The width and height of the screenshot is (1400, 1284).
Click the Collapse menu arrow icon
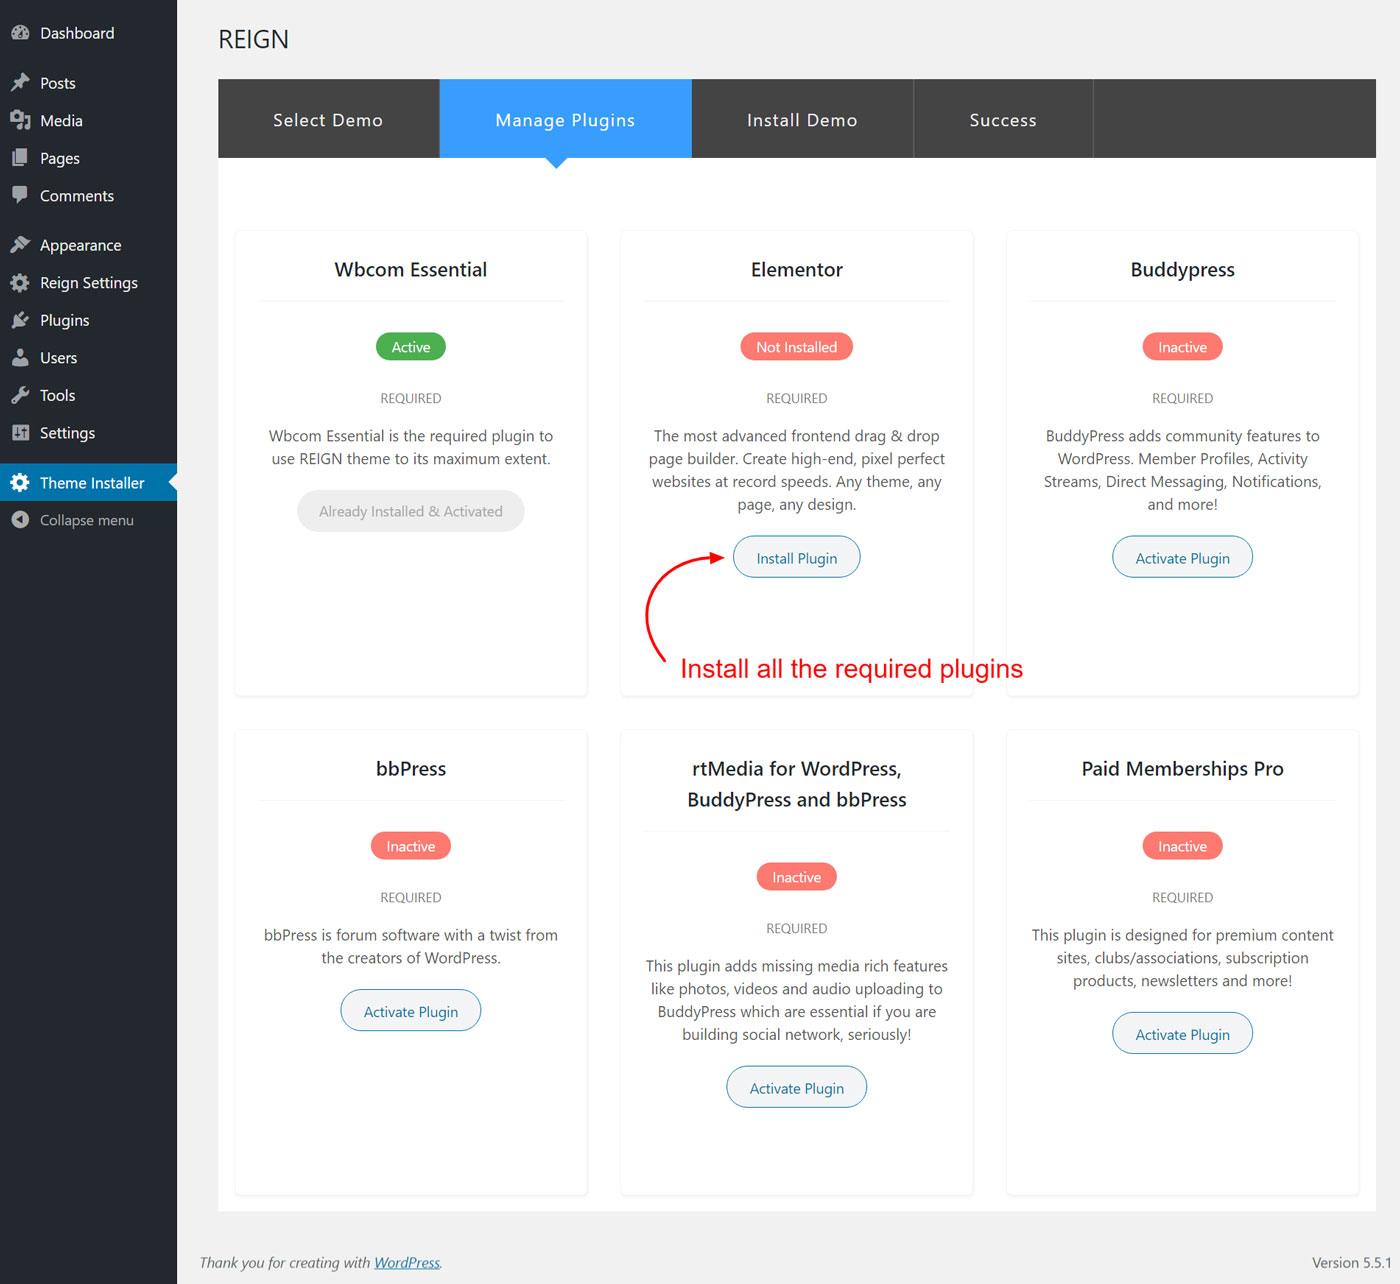tap(20, 520)
